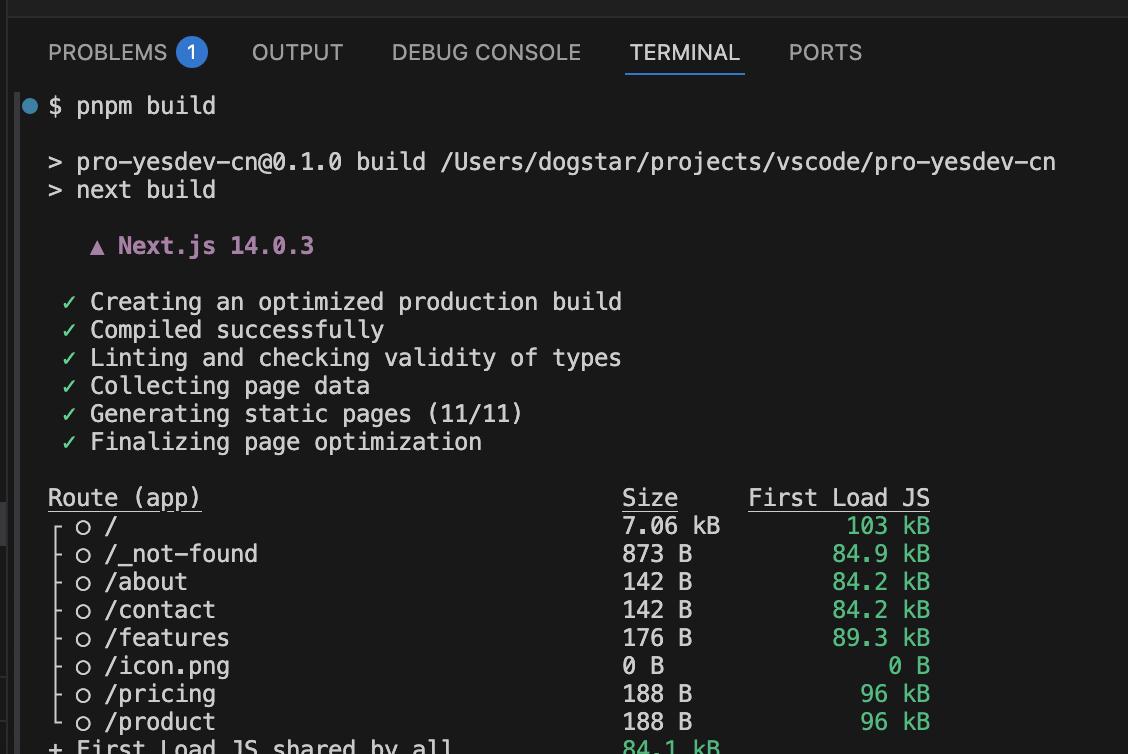Click the 'Generating static pages (11/11)' text

tap(306, 414)
